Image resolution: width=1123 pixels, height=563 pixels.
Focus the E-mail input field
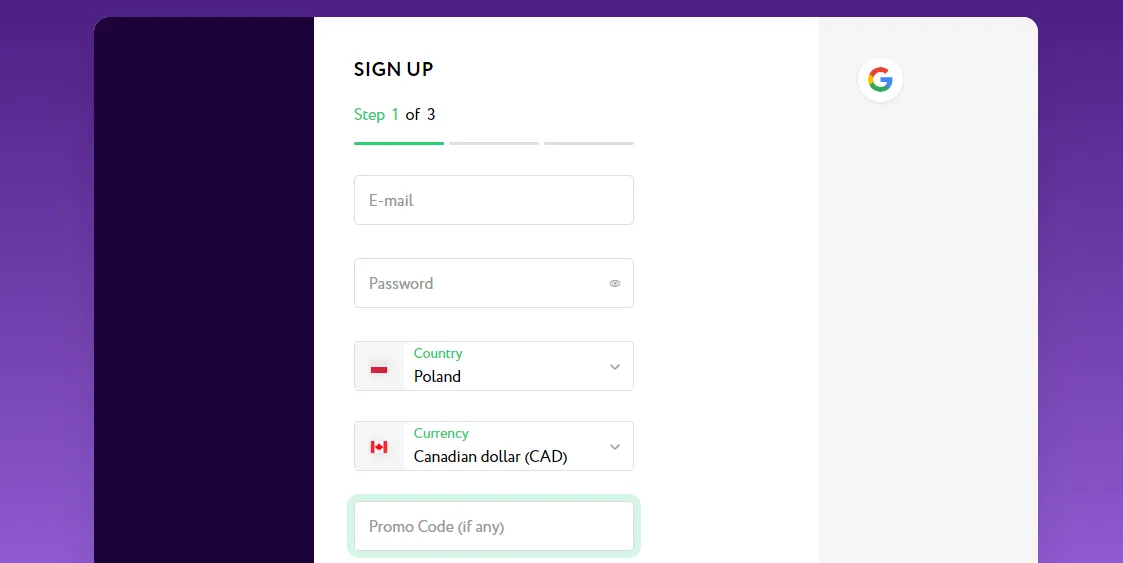(x=493, y=200)
